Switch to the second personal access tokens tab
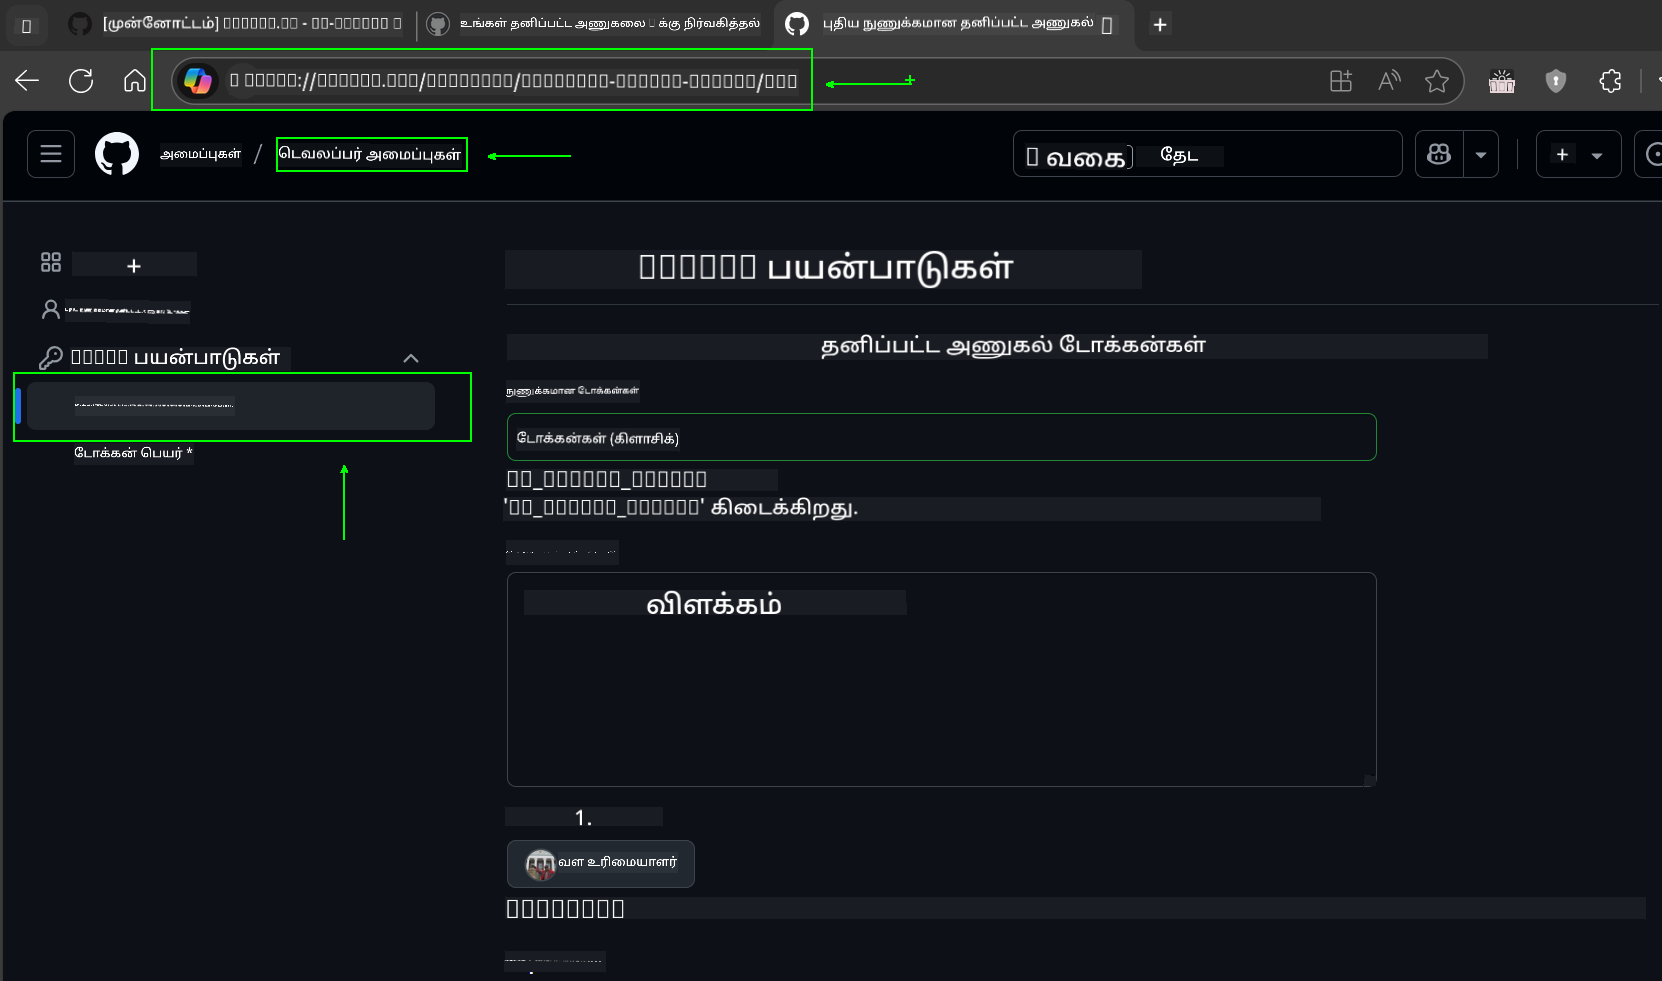The height and width of the screenshot is (981, 1662). pyautogui.click(x=595, y=24)
